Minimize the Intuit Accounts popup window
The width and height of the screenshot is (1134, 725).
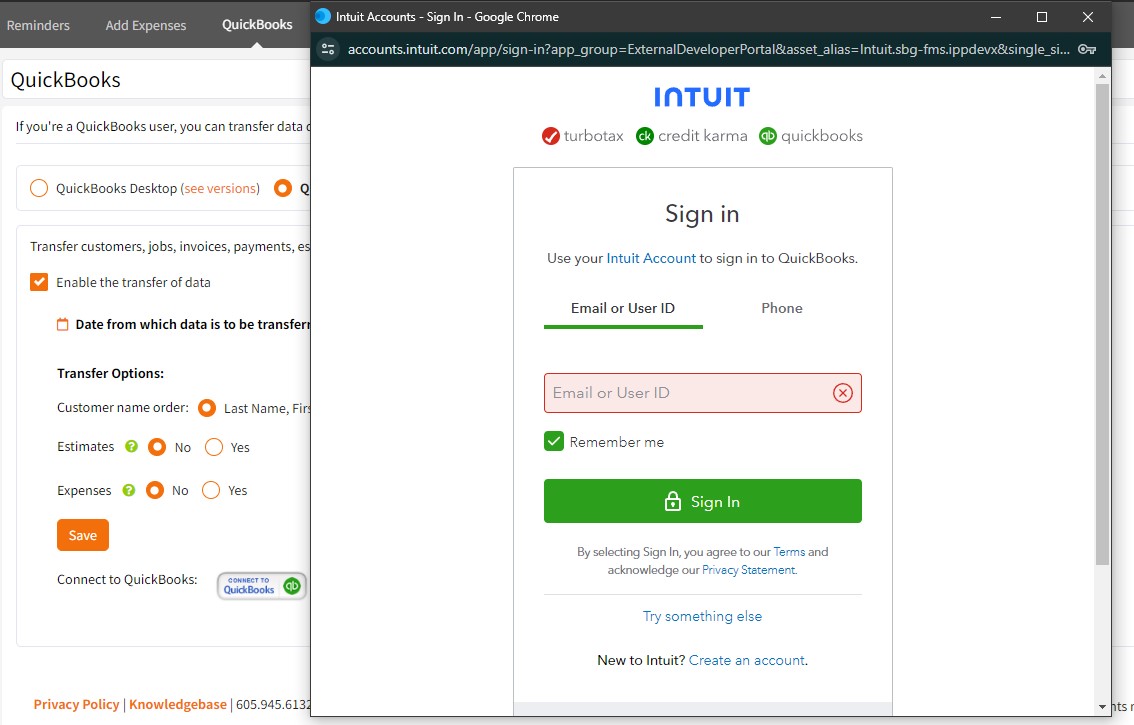996,17
